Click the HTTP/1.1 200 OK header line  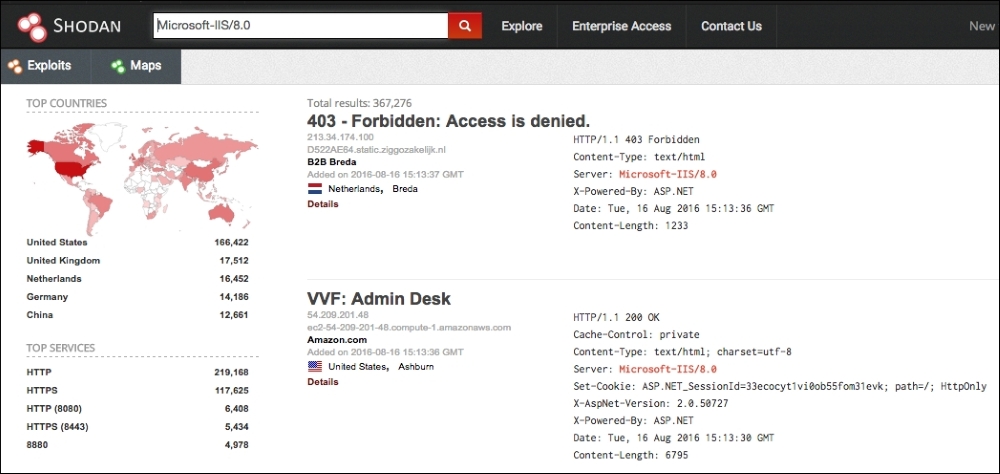616,317
